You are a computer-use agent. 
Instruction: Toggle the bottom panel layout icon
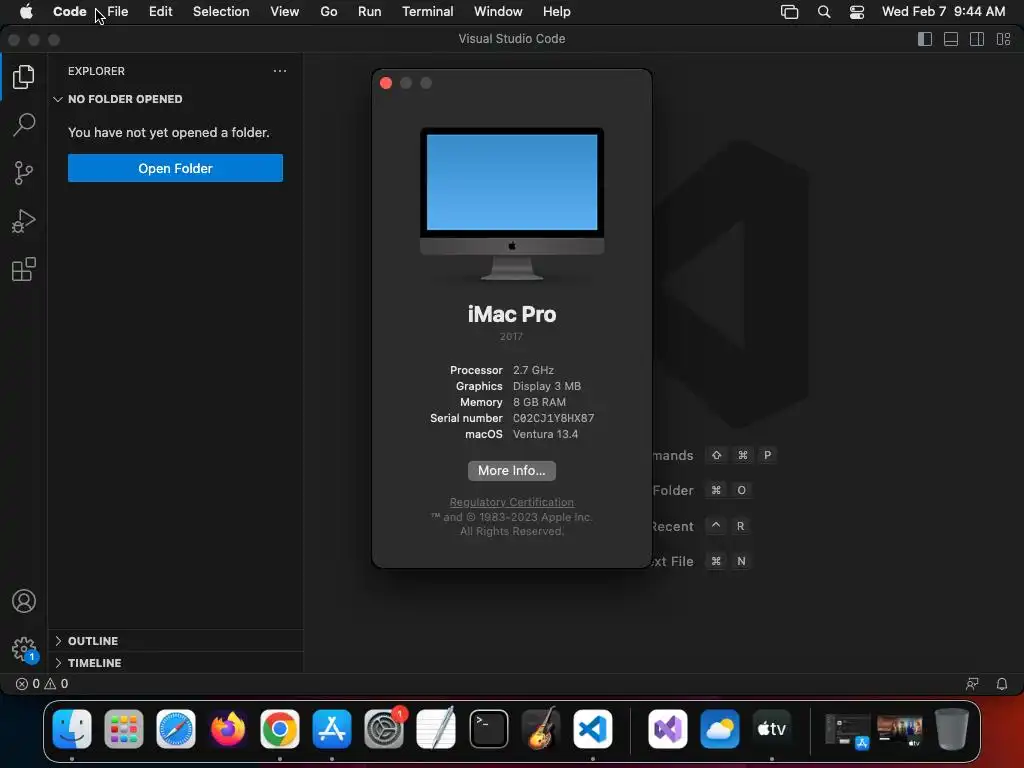click(951, 39)
